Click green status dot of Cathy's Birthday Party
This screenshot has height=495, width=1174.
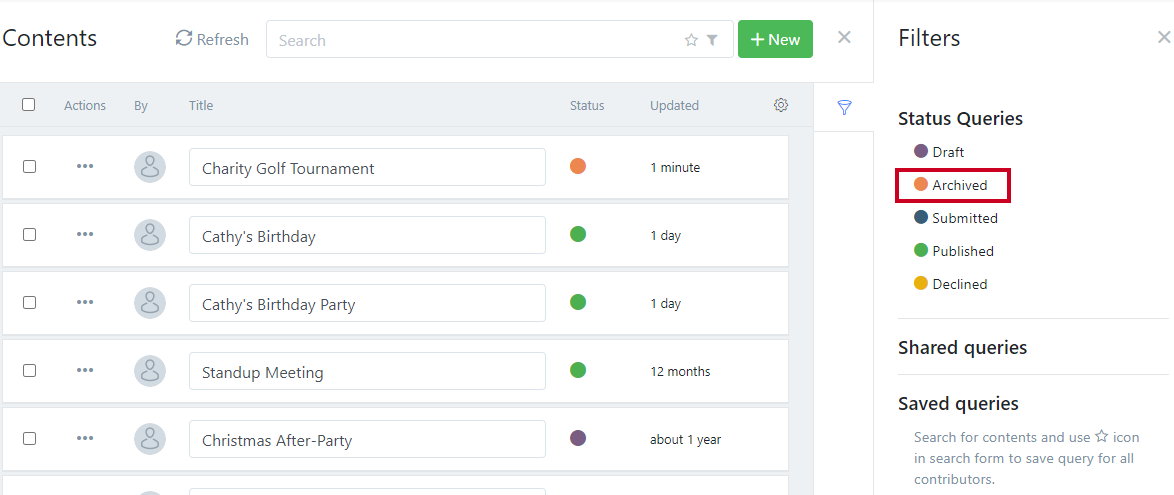[577, 302]
